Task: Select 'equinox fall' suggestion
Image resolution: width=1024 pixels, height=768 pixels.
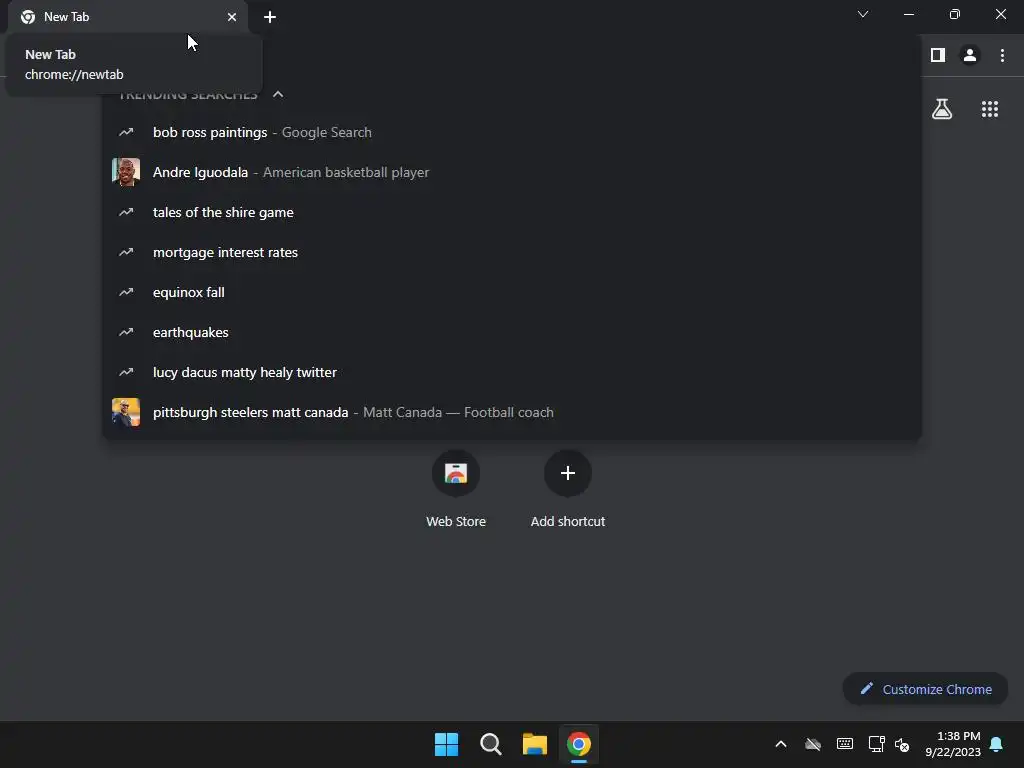Action: 512,292
